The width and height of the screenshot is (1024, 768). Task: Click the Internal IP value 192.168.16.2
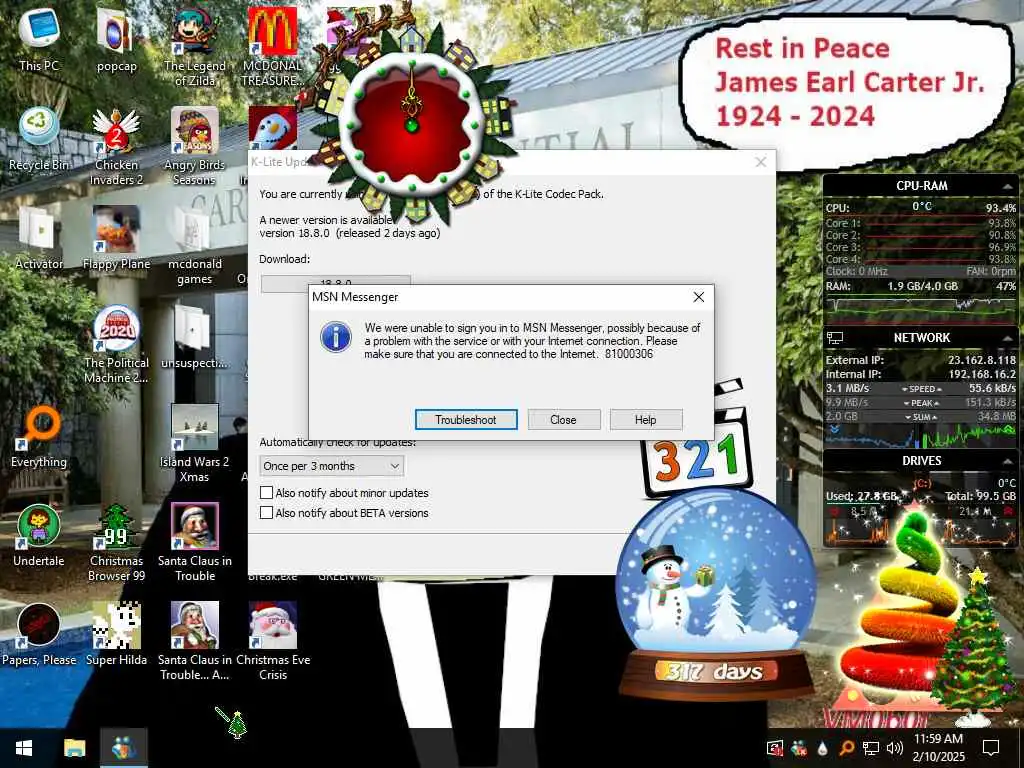pyautogui.click(x=982, y=374)
